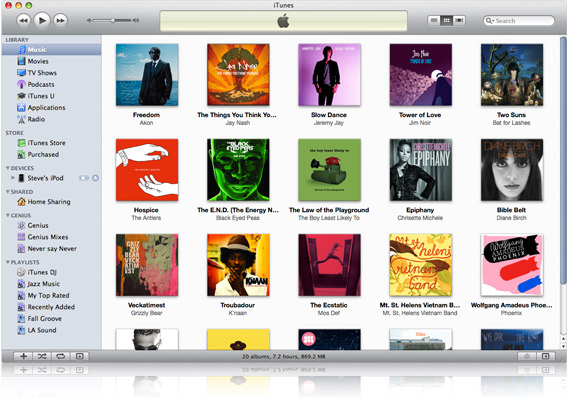Screen dimensions: 567x405
Task: Open Fall Groove playlist
Action: pos(52,319)
